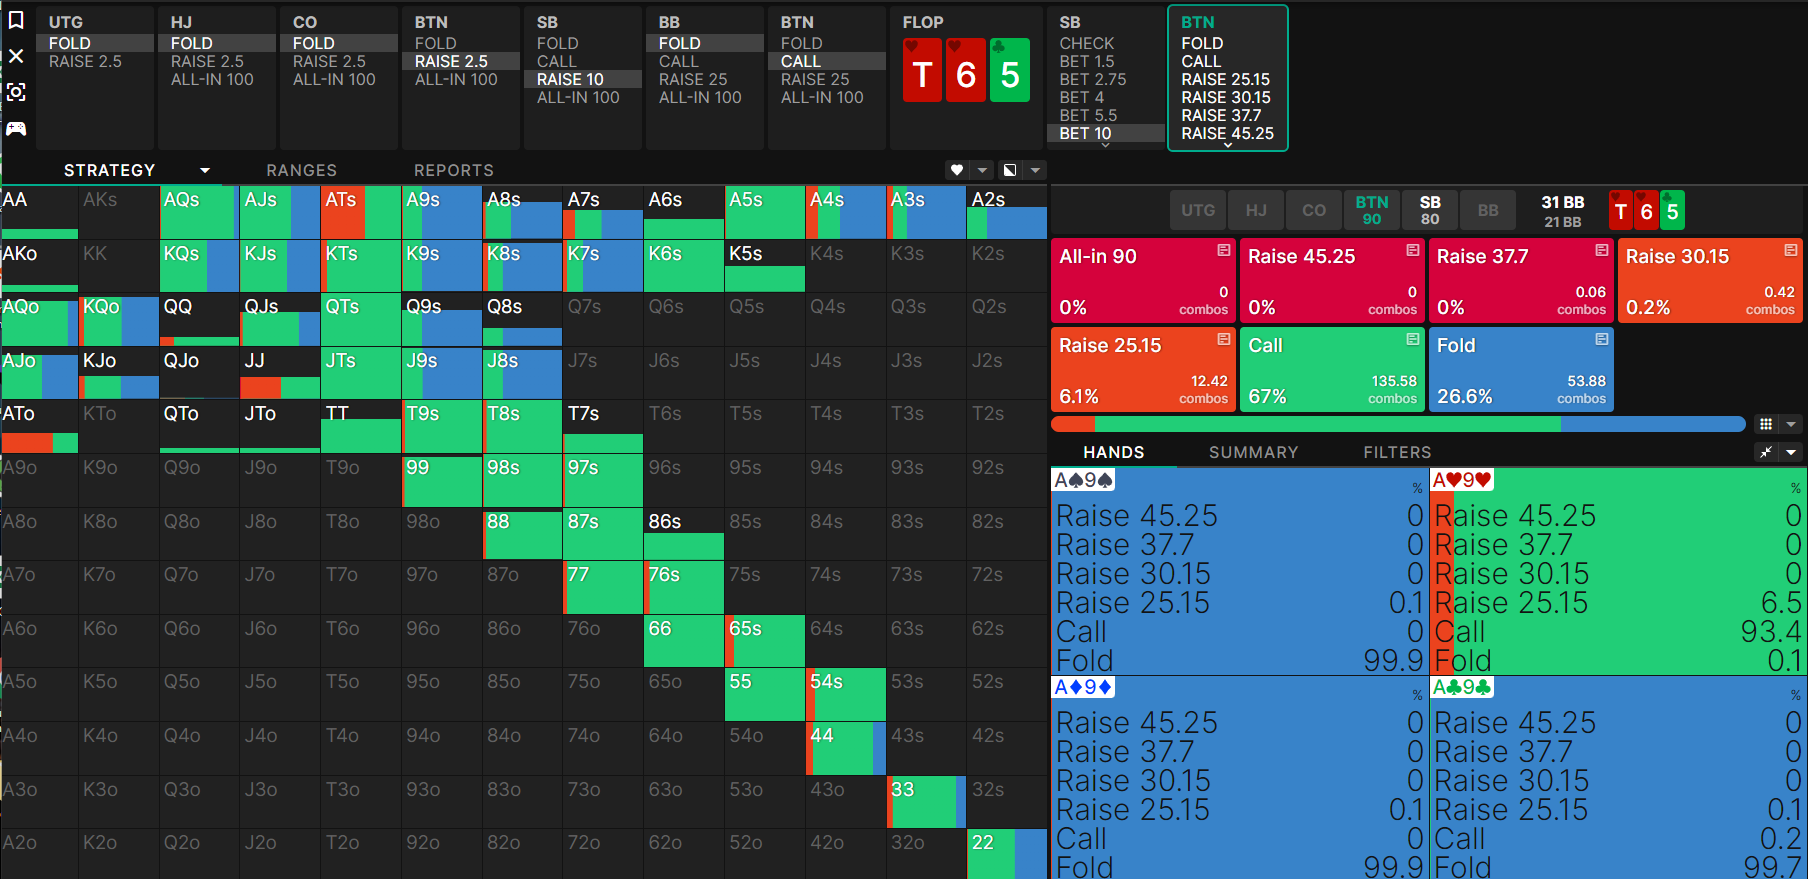Click the All-in 90 action card

(x=1143, y=280)
